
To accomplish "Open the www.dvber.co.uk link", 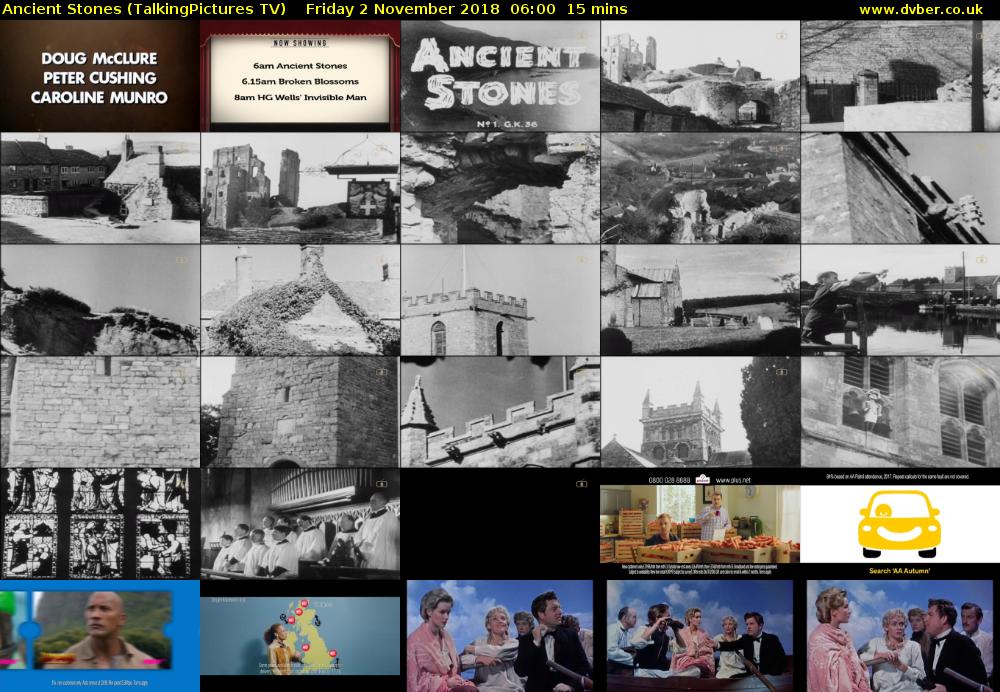I will click(x=925, y=8).
